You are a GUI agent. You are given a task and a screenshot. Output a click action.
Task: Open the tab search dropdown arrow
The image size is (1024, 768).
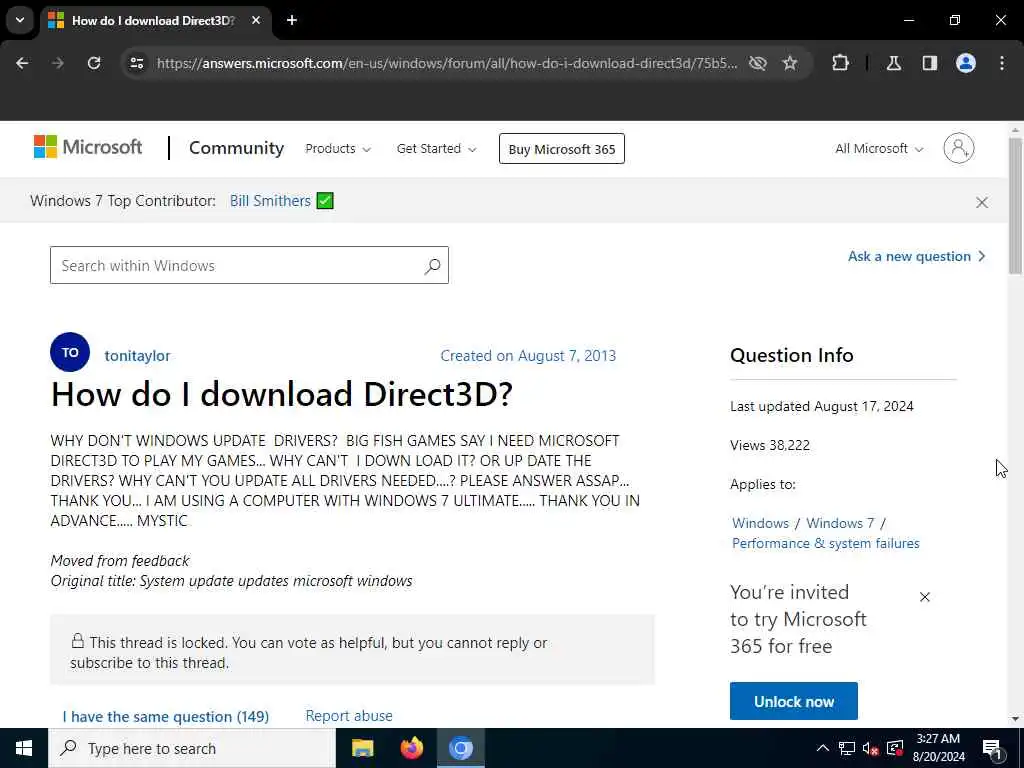coord(20,20)
